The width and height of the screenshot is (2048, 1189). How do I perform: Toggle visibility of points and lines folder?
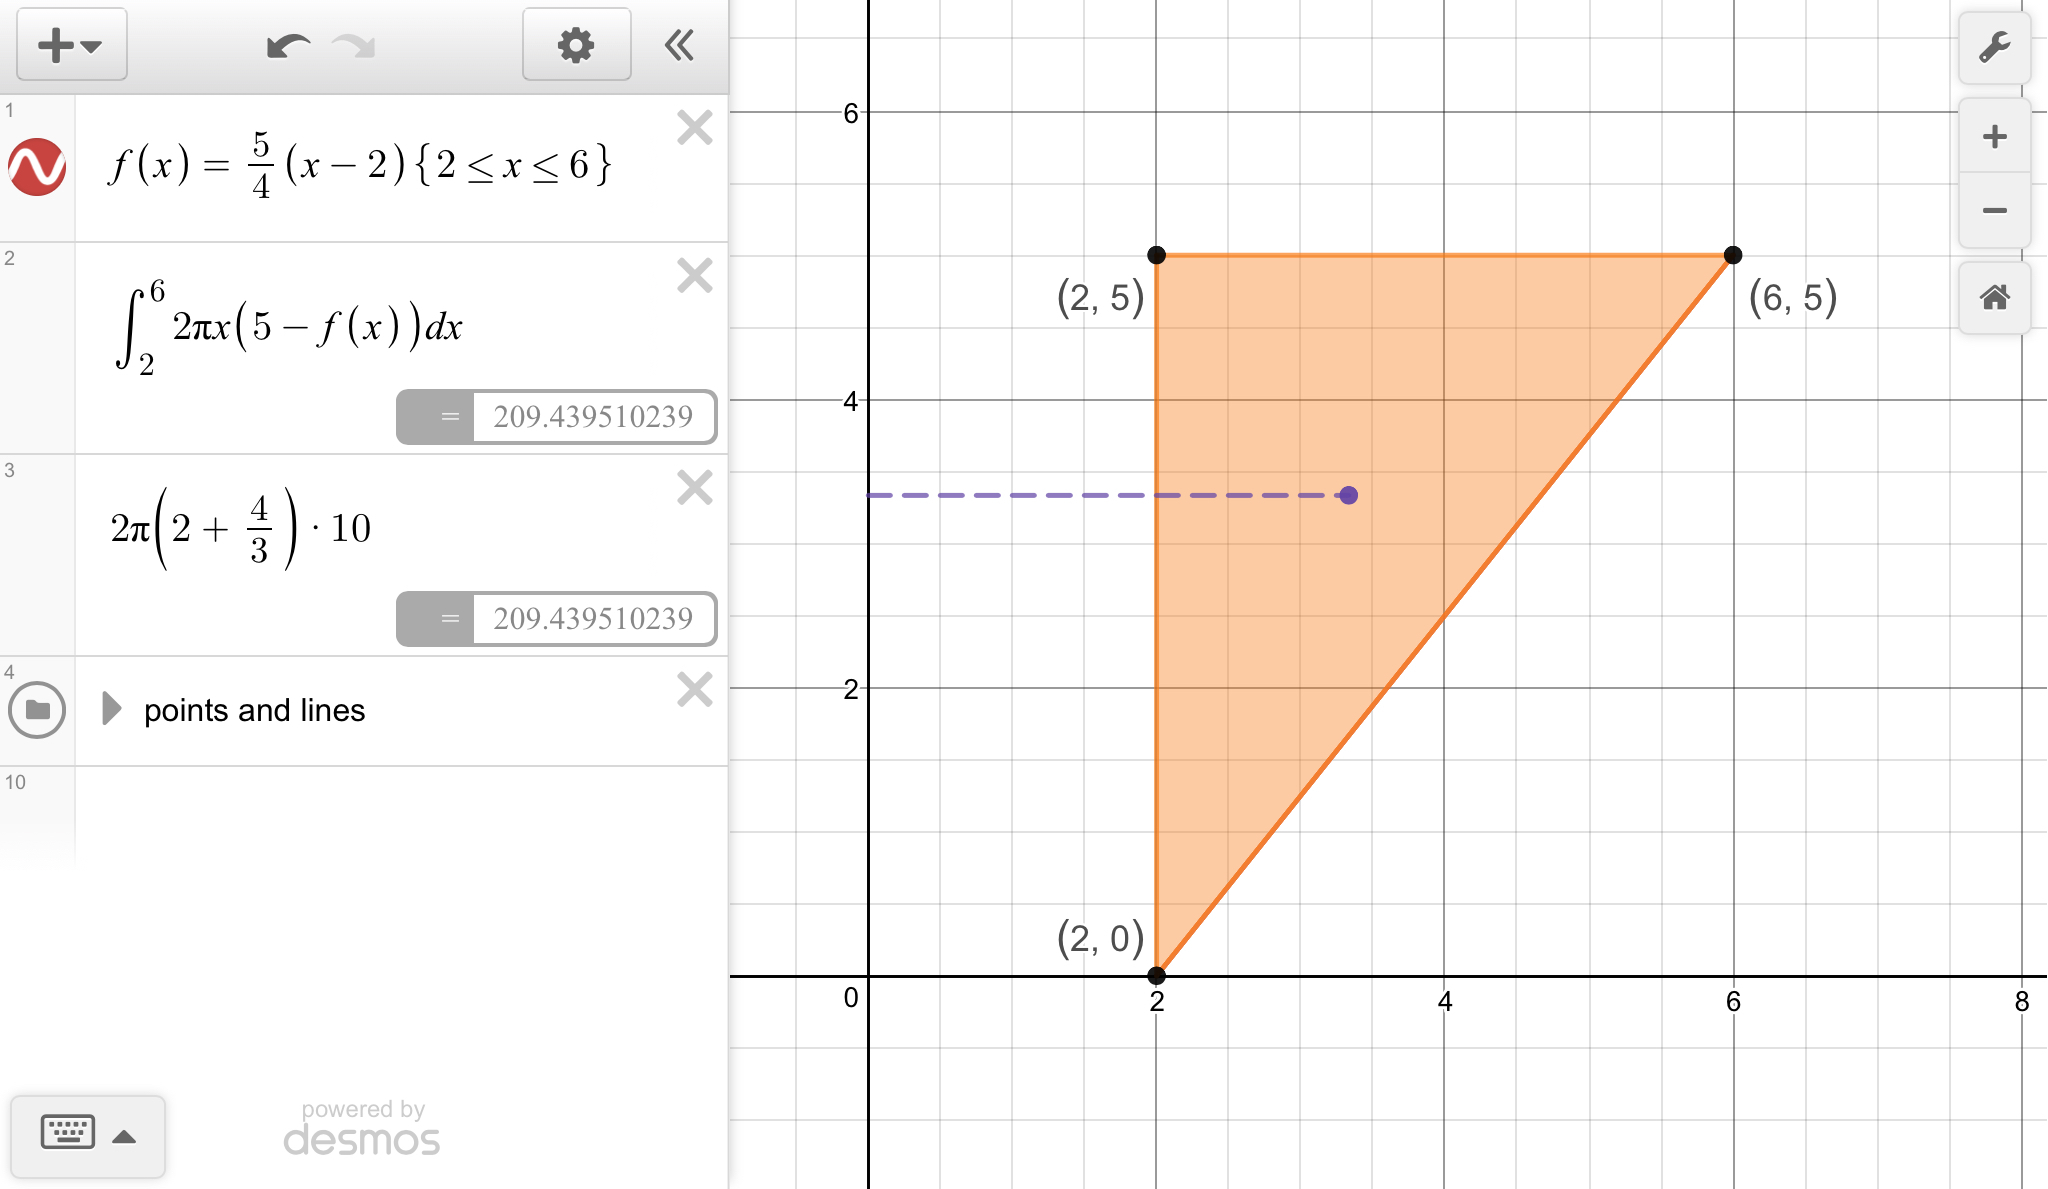[x=37, y=710]
